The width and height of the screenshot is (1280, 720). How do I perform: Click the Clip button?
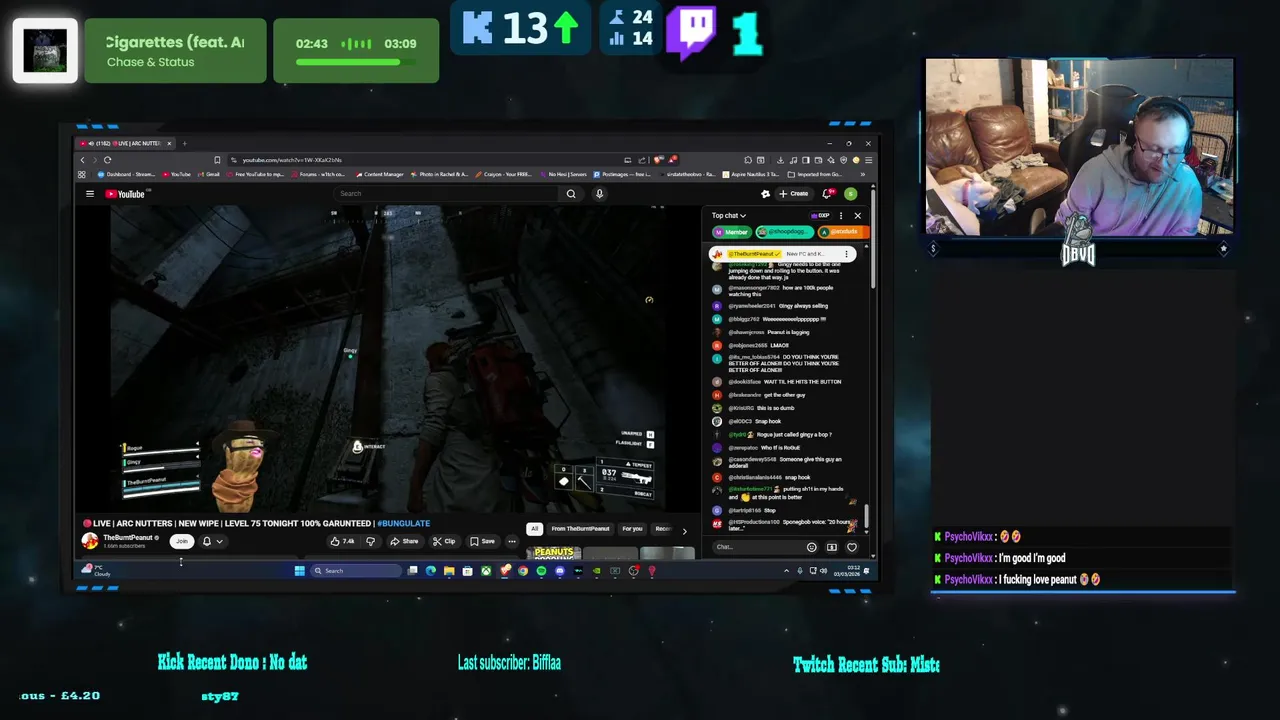444,541
